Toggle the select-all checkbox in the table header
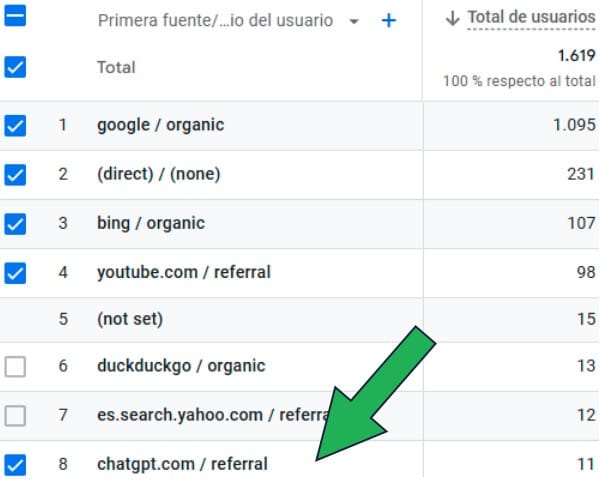The width and height of the screenshot is (600, 481). (15, 17)
